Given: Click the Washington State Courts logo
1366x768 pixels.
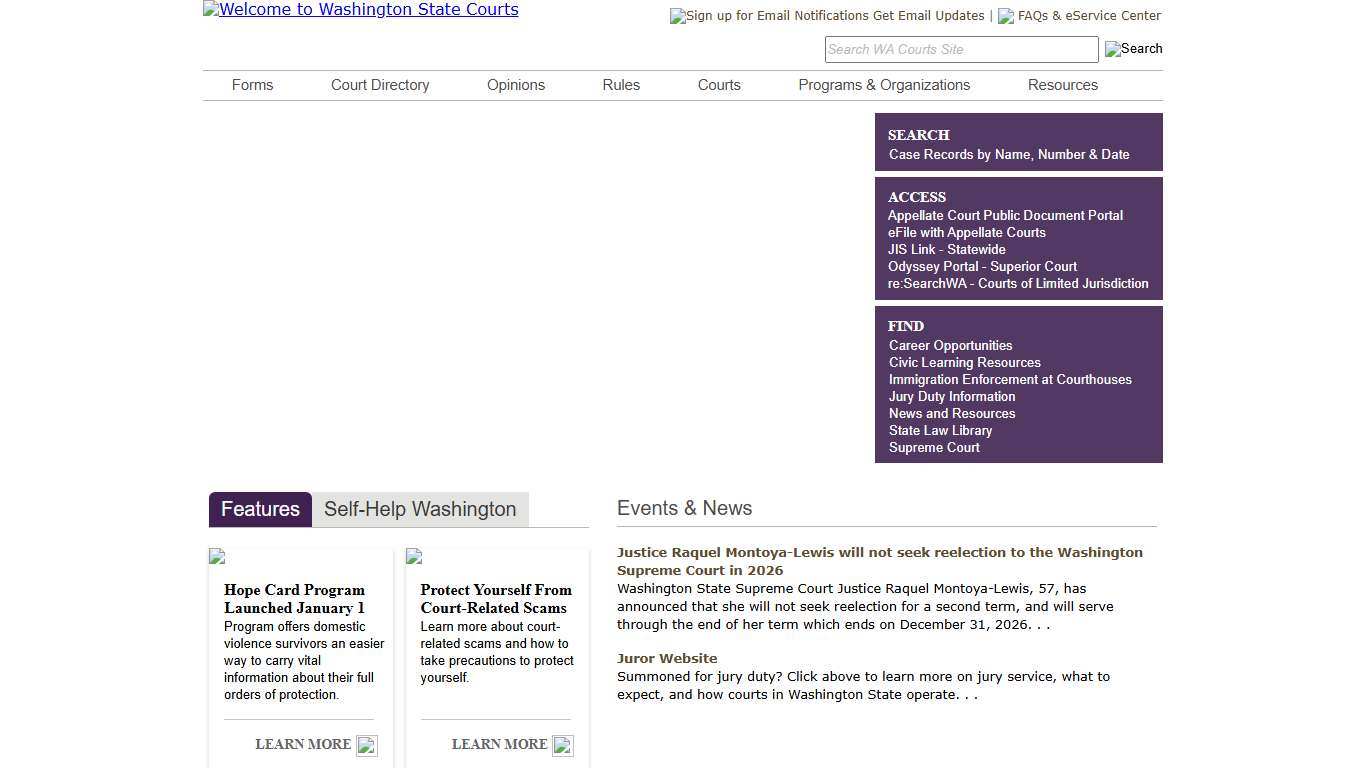Looking at the screenshot, I should click(361, 10).
